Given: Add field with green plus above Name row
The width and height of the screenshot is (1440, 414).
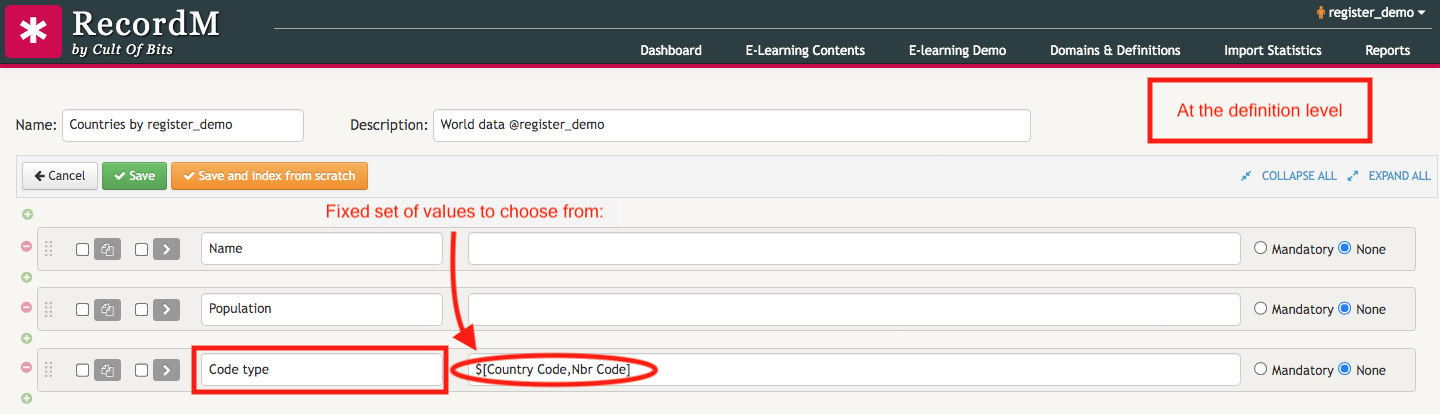Looking at the screenshot, I should (x=27, y=214).
